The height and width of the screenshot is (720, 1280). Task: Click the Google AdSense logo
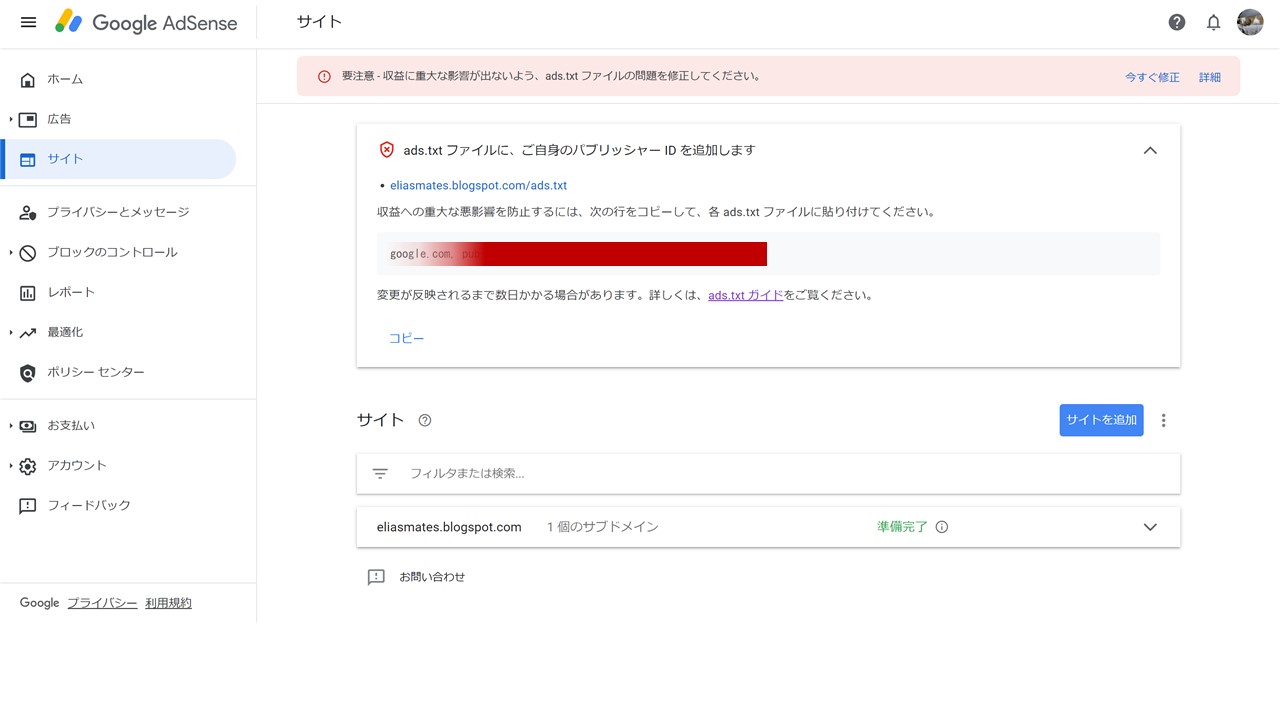(146, 22)
